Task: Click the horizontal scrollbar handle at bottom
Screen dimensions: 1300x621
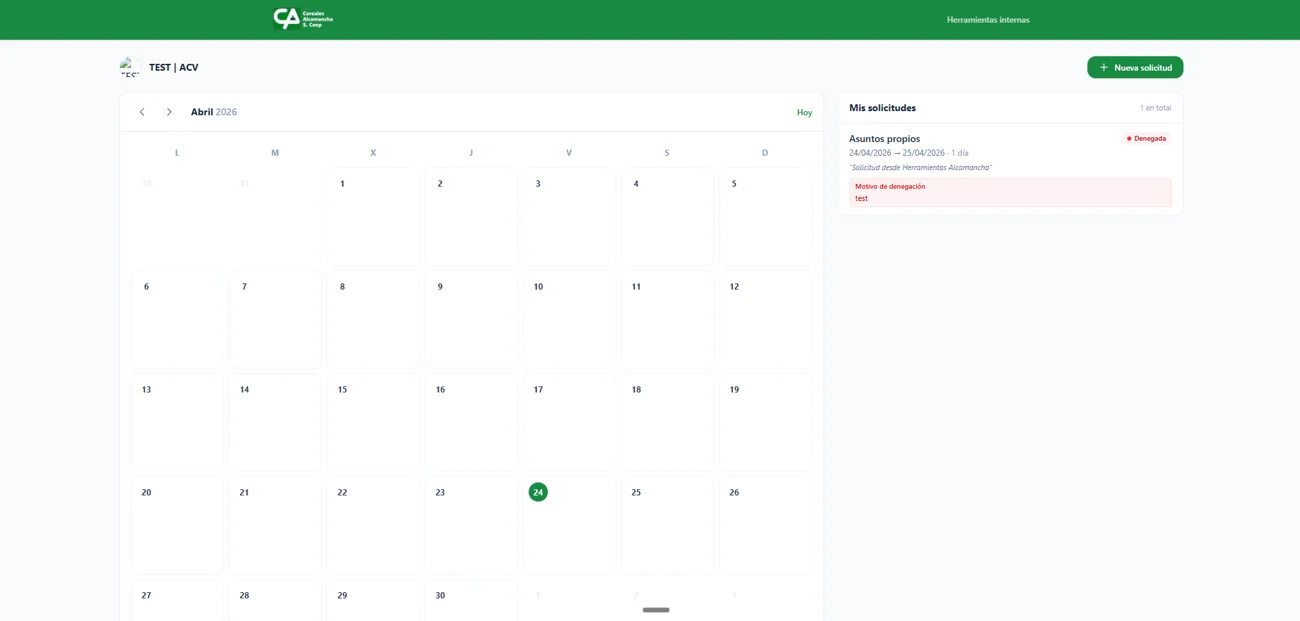Action: pos(656,610)
